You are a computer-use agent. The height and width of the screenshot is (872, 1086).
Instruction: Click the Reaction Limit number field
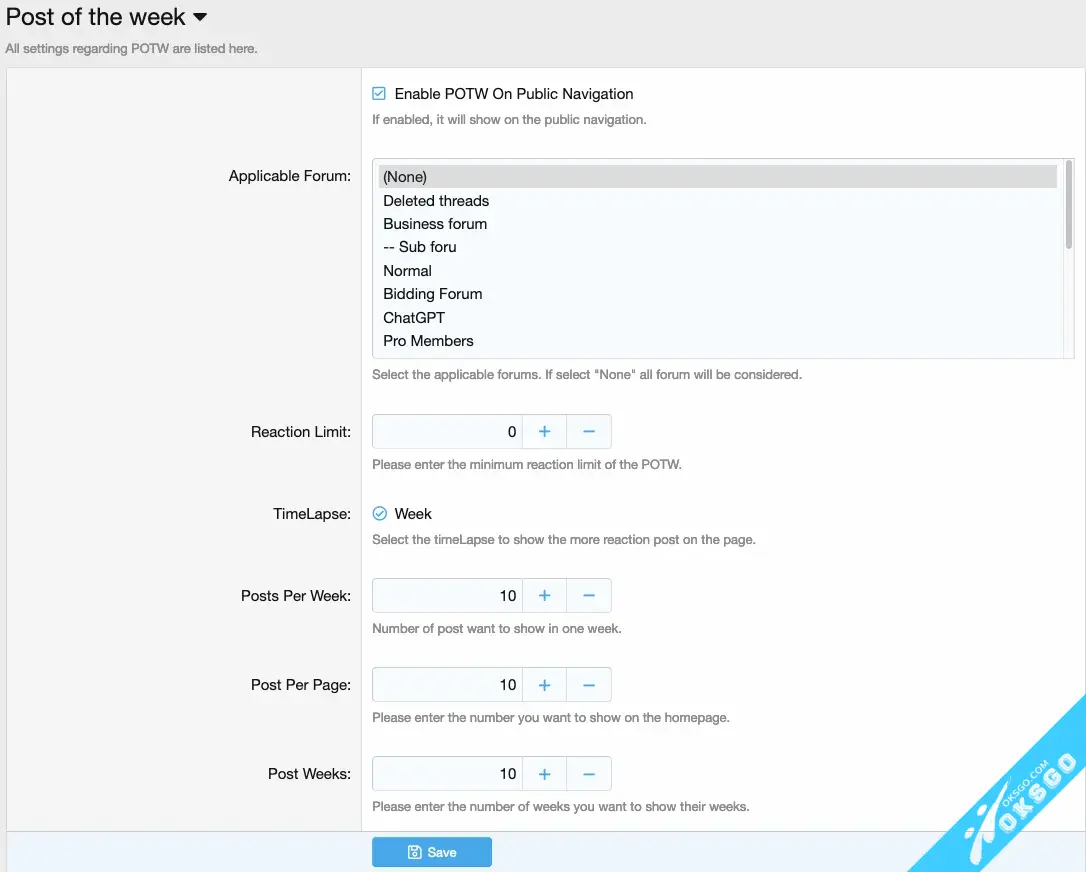point(446,432)
